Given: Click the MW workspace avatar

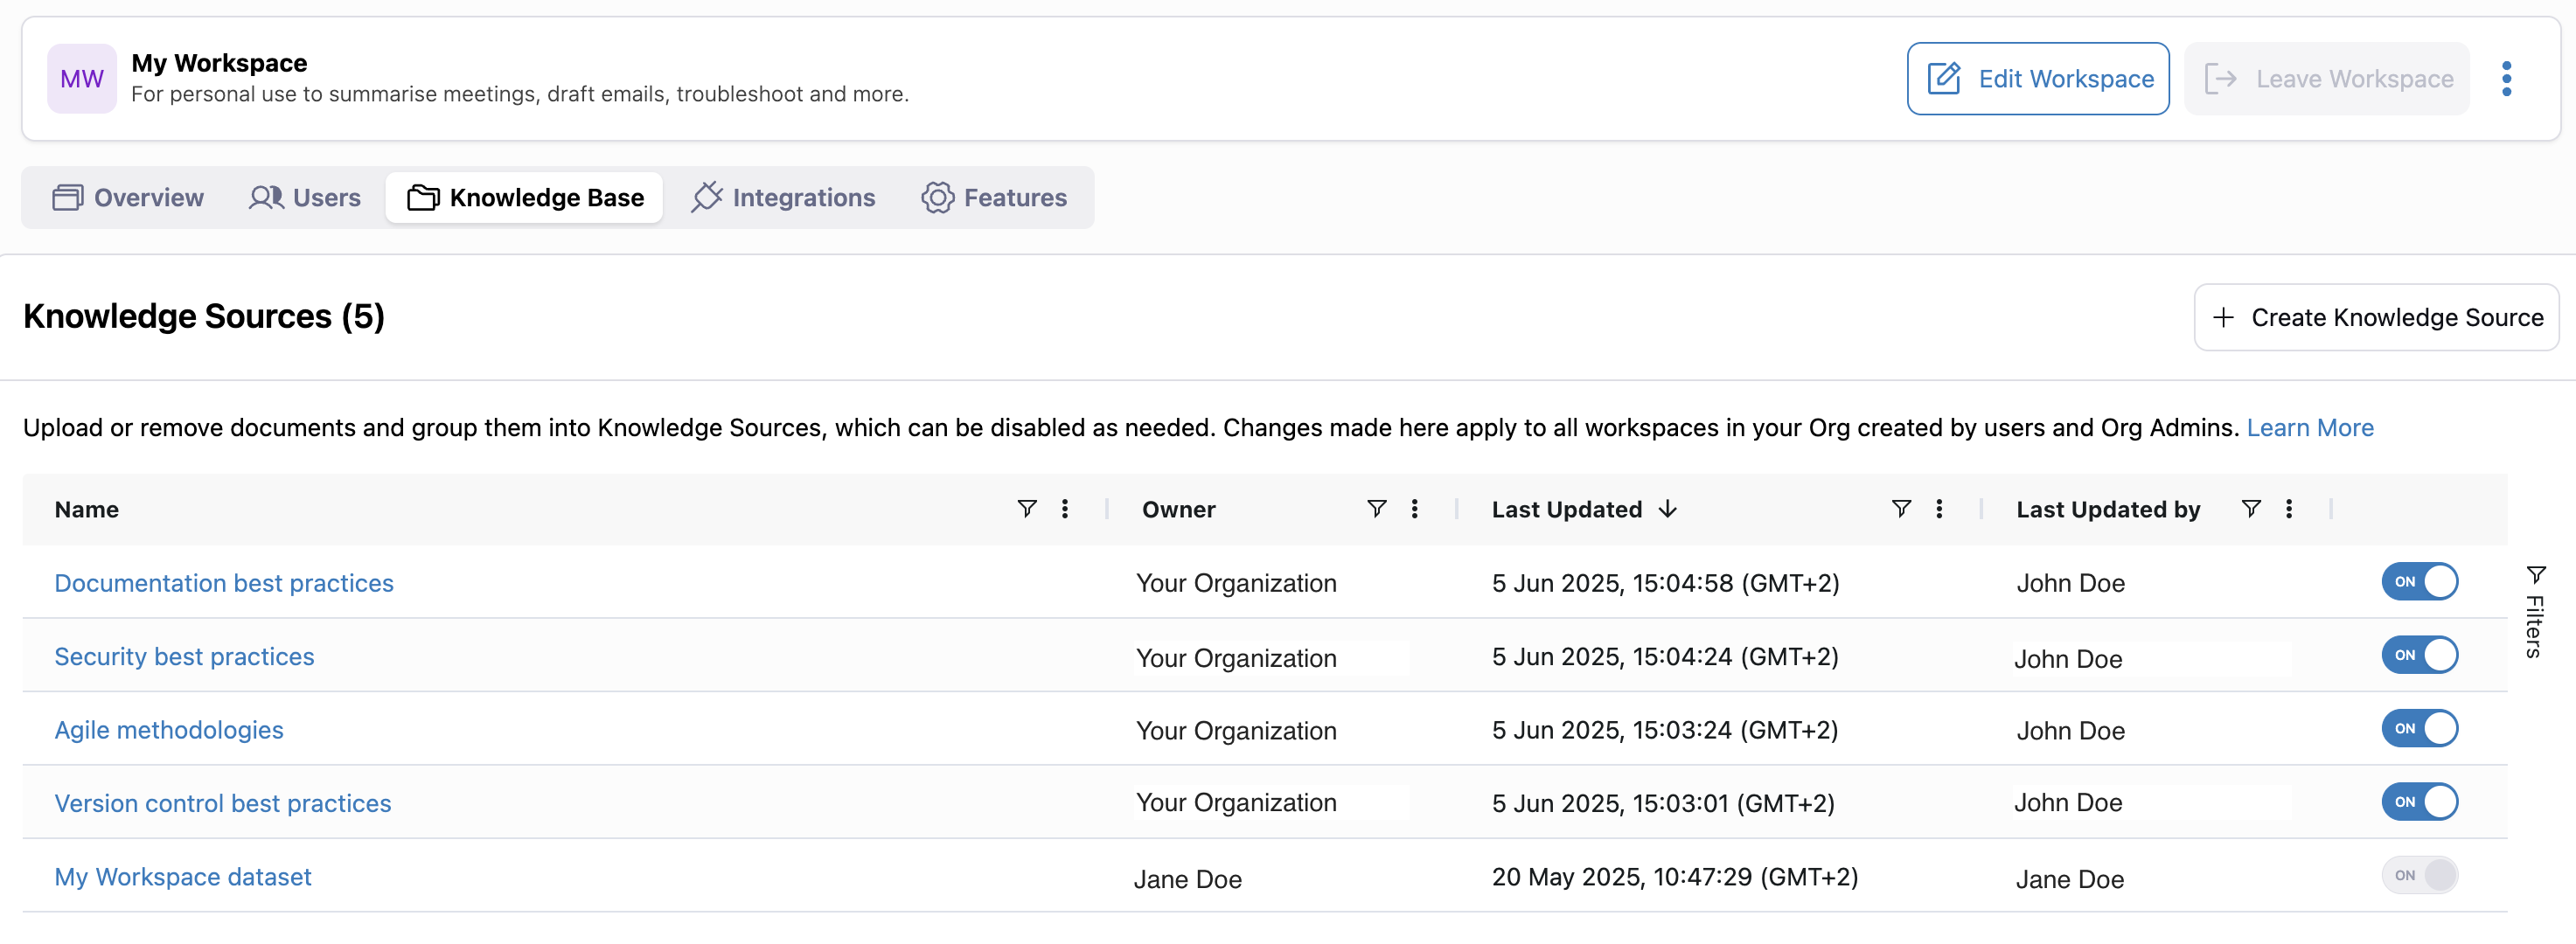Looking at the screenshot, I should coord(81,78).
